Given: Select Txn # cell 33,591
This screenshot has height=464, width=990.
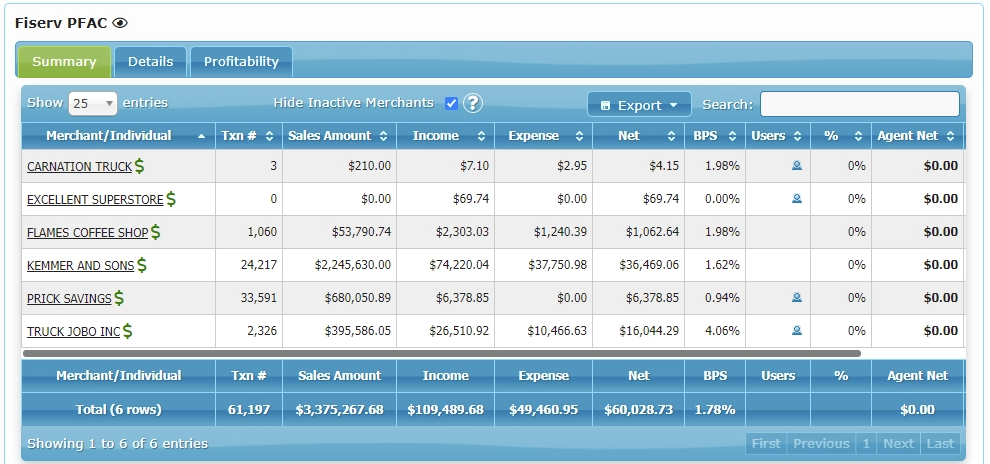Looking at the screenshot, I should tap(249, 297).
